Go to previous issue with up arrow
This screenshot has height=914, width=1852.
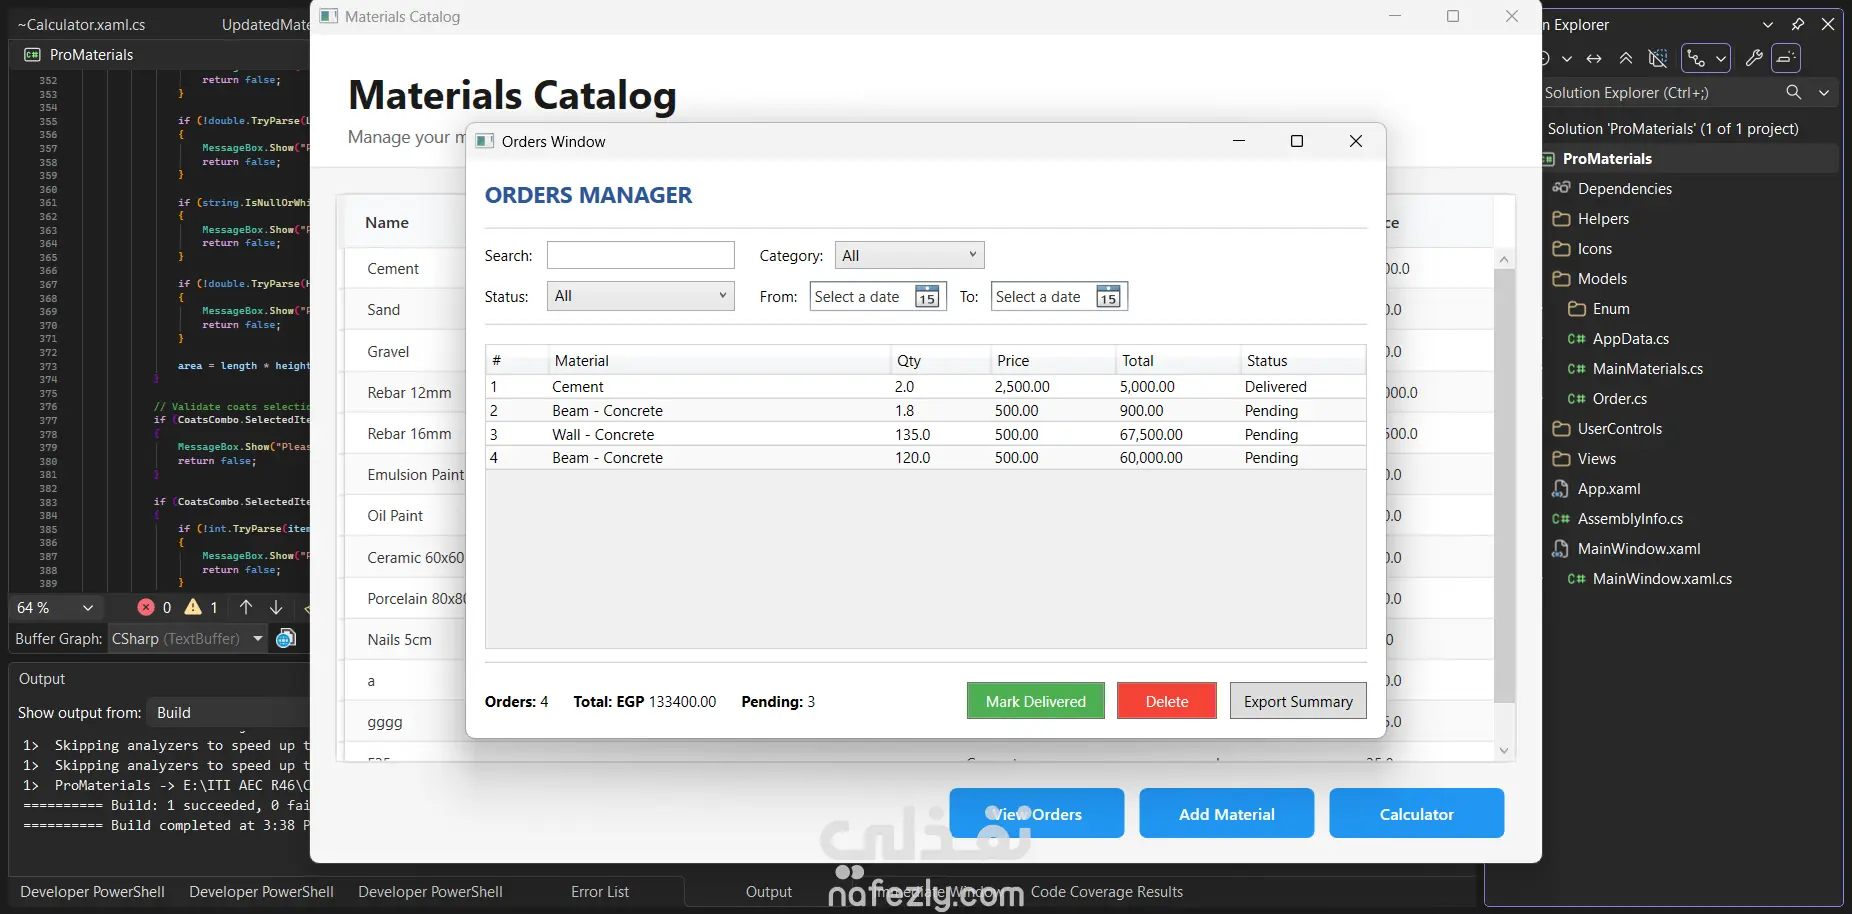click(x=246, y=607)
